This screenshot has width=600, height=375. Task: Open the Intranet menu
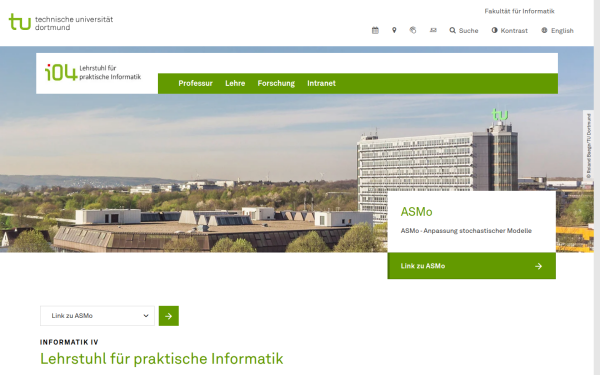coord(321,83)
